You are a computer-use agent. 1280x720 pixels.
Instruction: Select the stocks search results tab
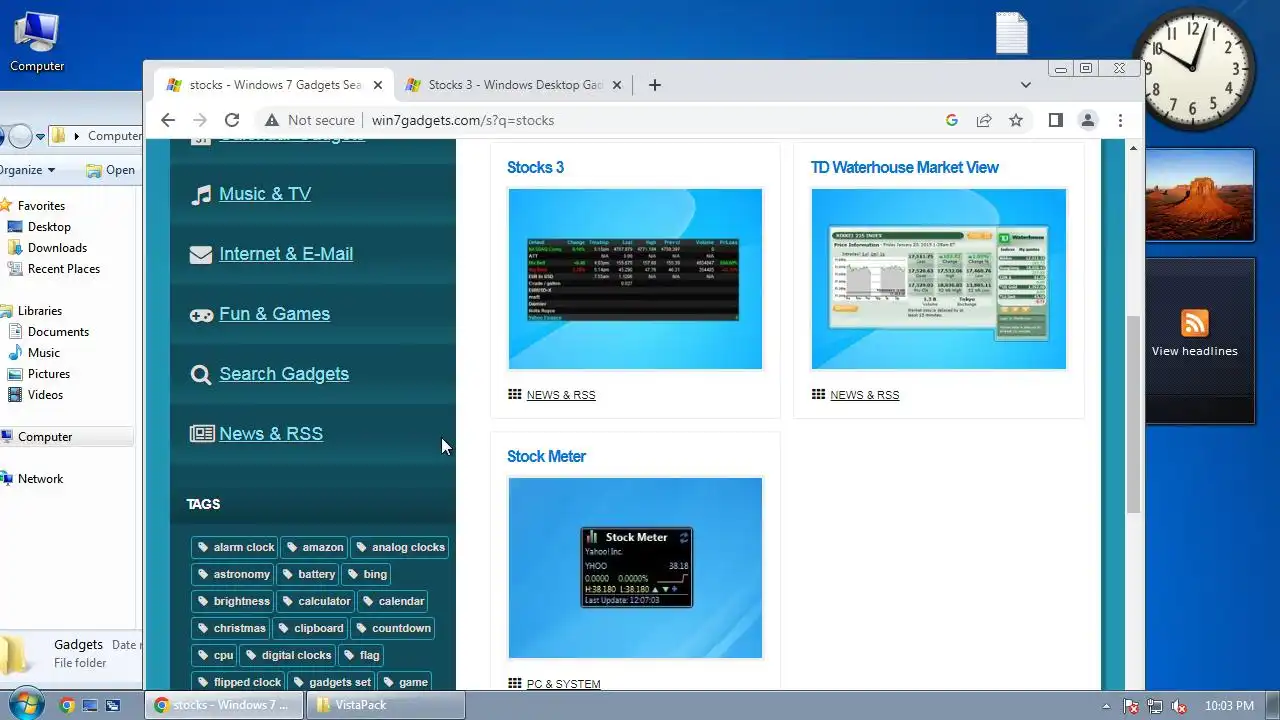pos(275,85)
